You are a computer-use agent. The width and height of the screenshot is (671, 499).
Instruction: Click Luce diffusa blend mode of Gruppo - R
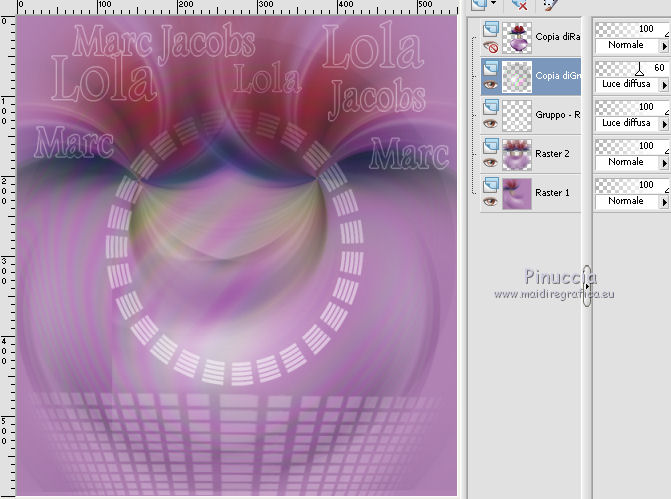[x=626, y=123]
